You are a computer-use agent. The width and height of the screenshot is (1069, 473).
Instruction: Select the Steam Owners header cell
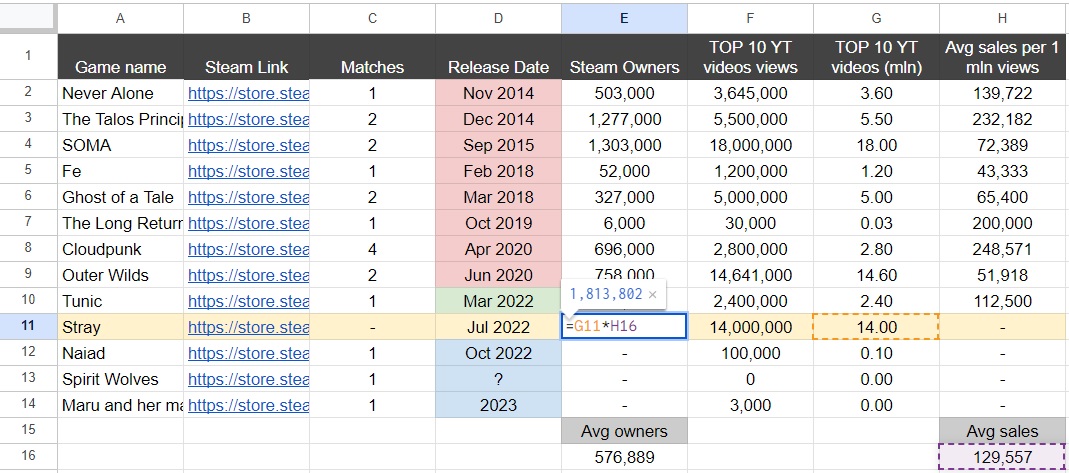coord(624,57)
